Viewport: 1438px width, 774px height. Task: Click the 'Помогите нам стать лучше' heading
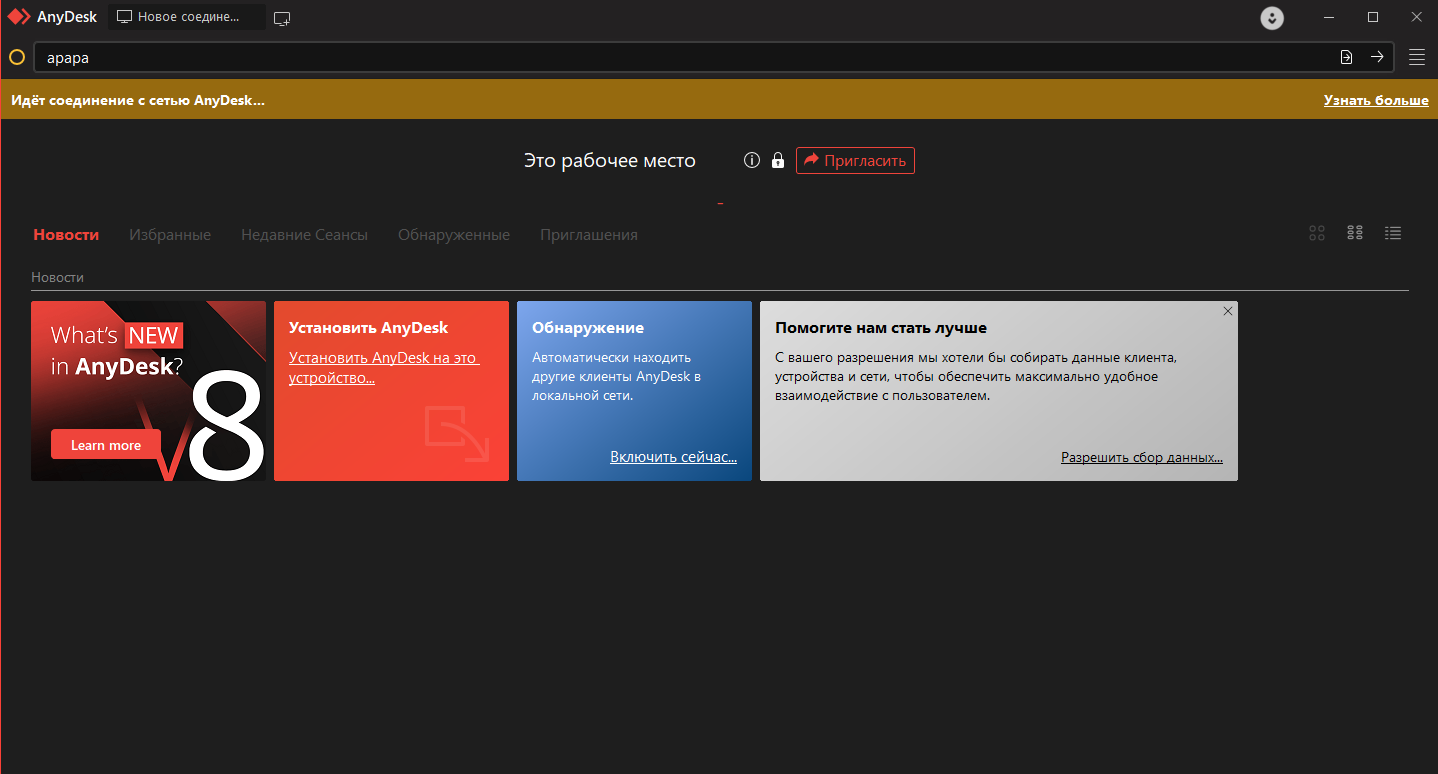pos(881,327)
